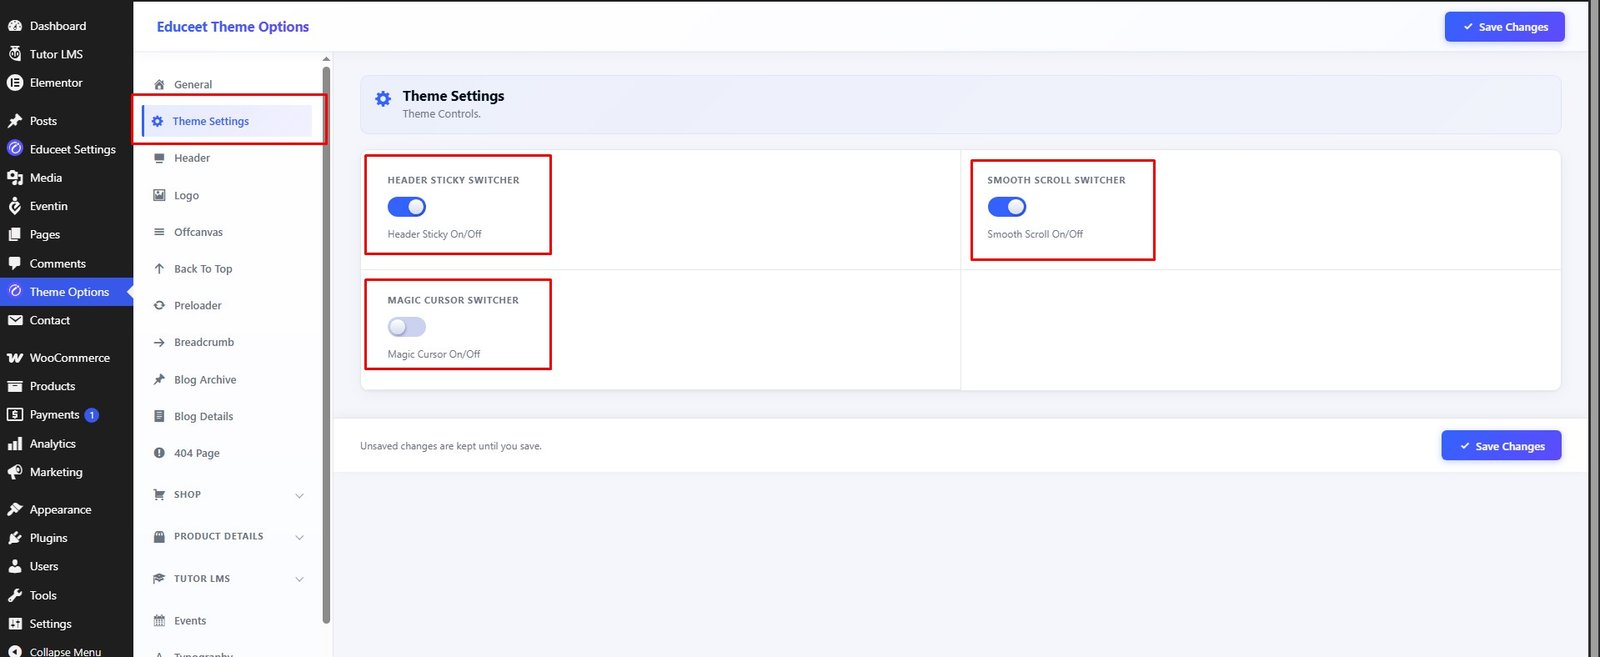Click the bottom Save Changes button
1600x657 pixels.
pos(1501,446)
